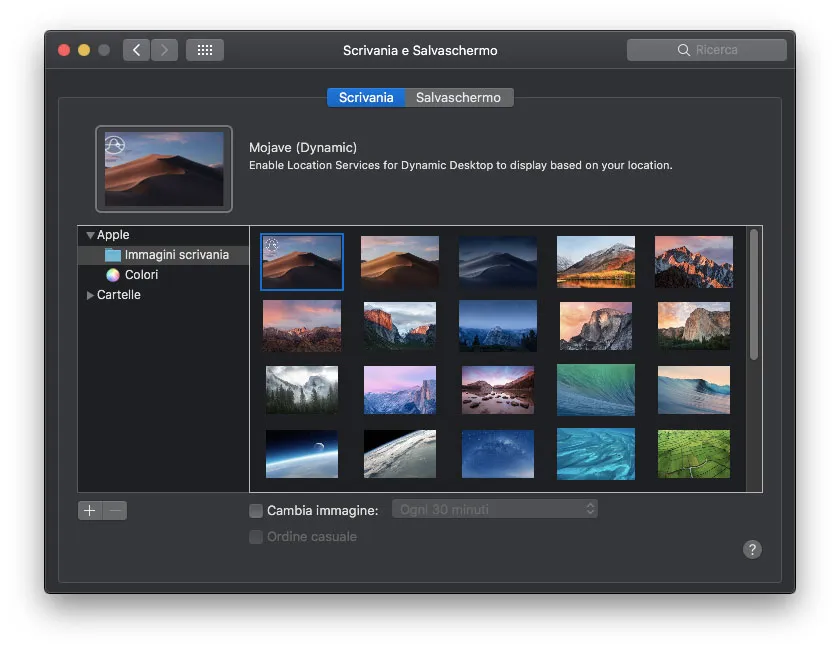840x652 pixels.
Task: Click the magnifying glass in the Ricerca field
Action: point(684,49)
